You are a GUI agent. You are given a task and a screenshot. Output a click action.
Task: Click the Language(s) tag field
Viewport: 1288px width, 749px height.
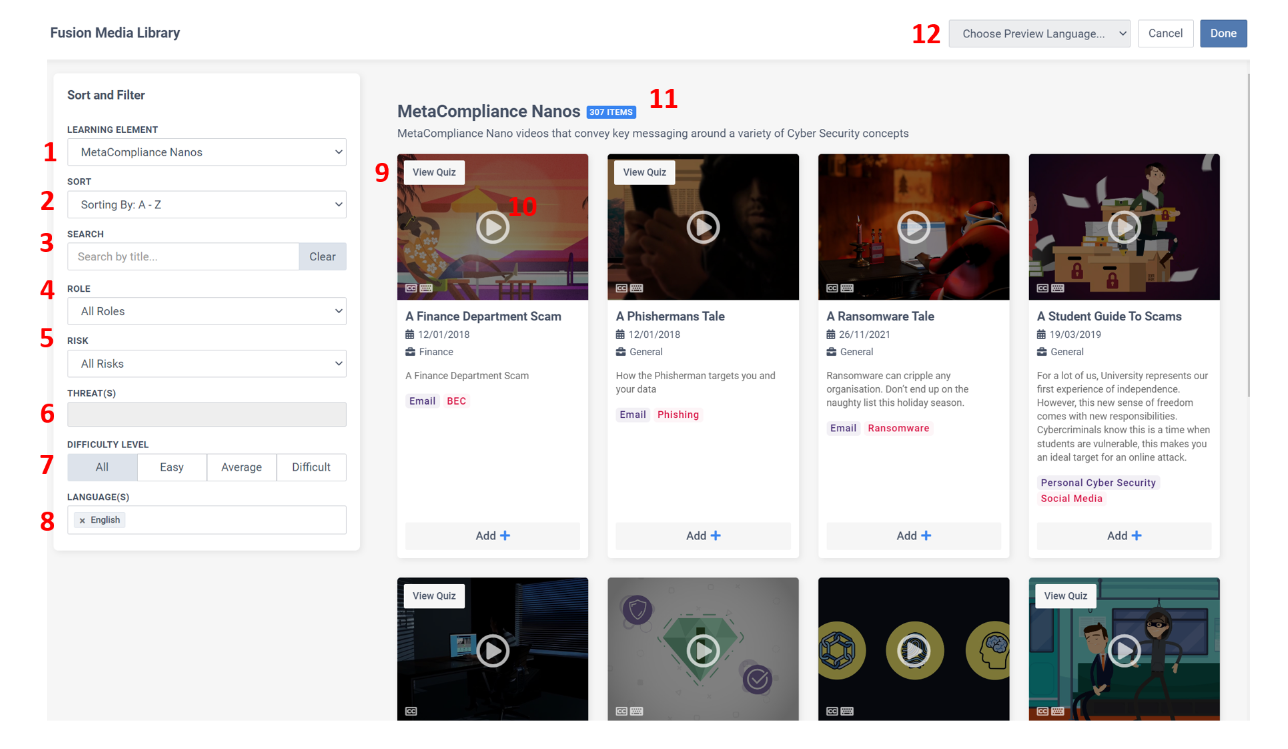point(207,520)
